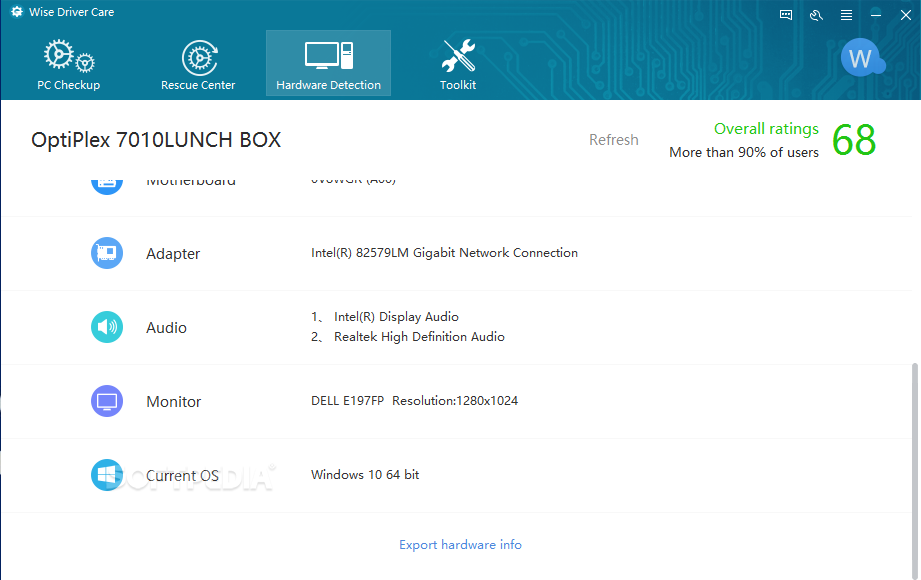The width and height of the screenshot is (921, 580).
Task: Click the Wise Driver Care gear logo
Action: coord(17,12)
